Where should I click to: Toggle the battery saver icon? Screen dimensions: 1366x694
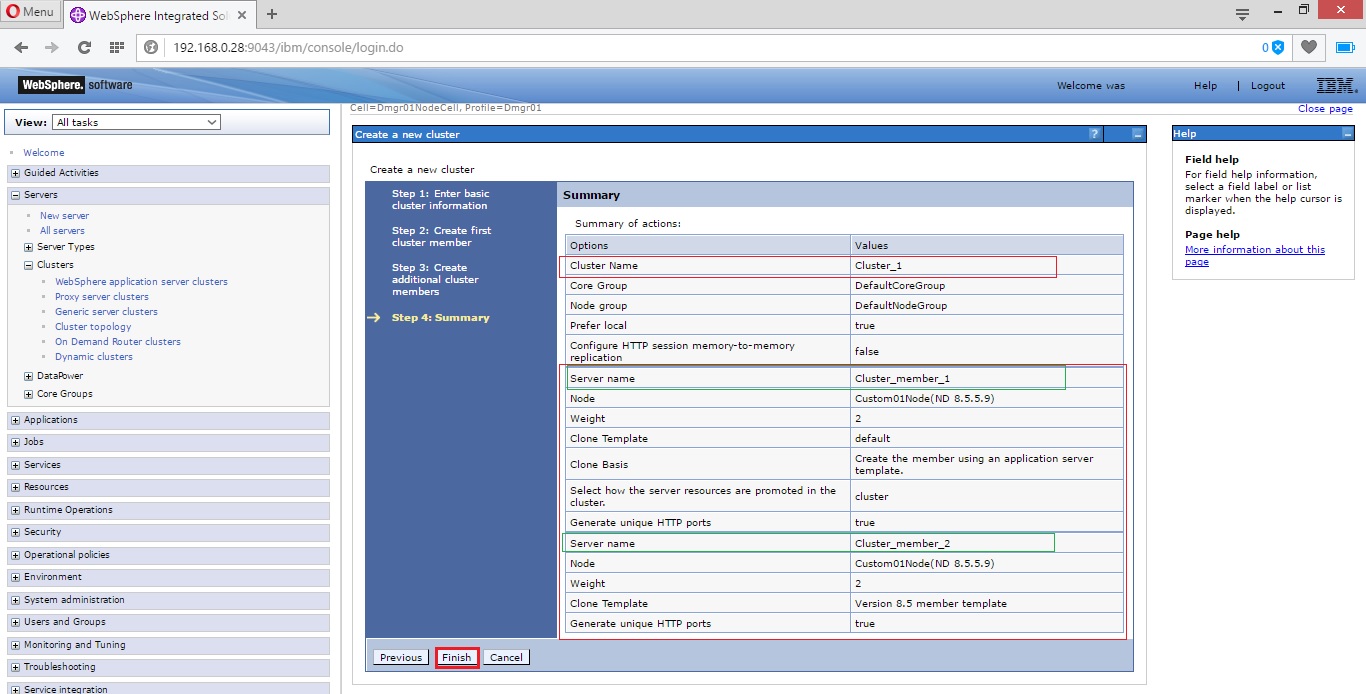pos(1343,46)
